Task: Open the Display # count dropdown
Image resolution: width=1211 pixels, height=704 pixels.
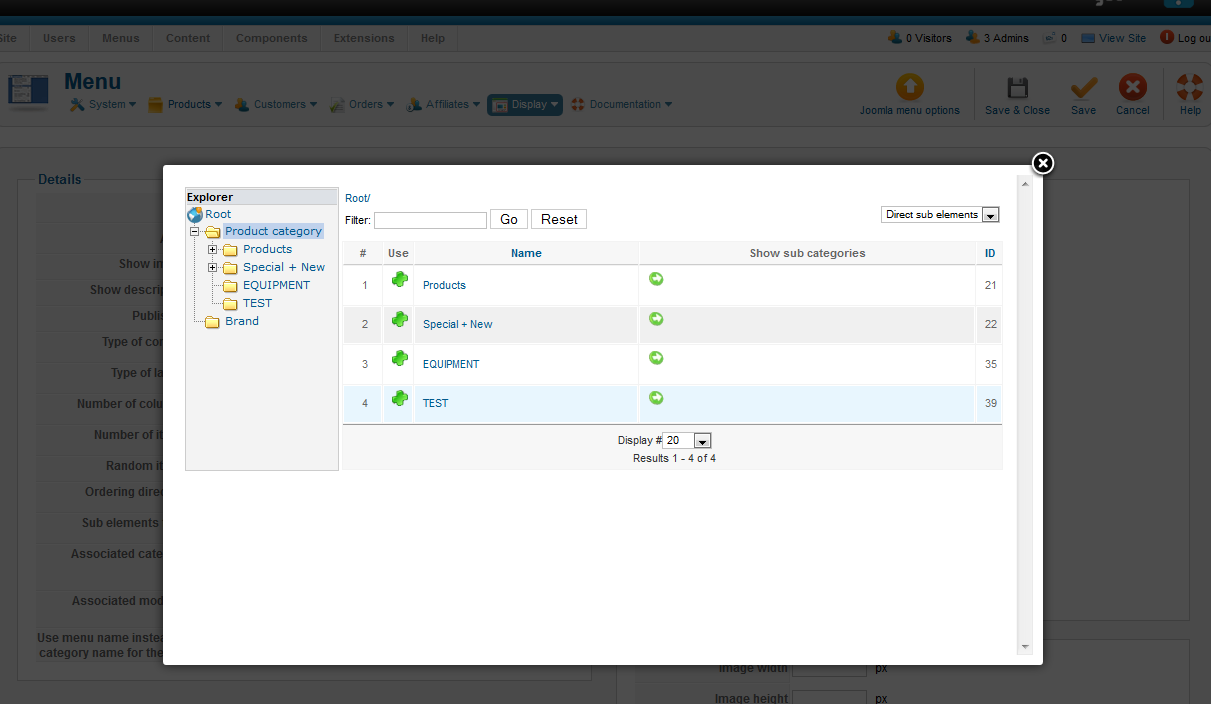Action: pos(687,441)
